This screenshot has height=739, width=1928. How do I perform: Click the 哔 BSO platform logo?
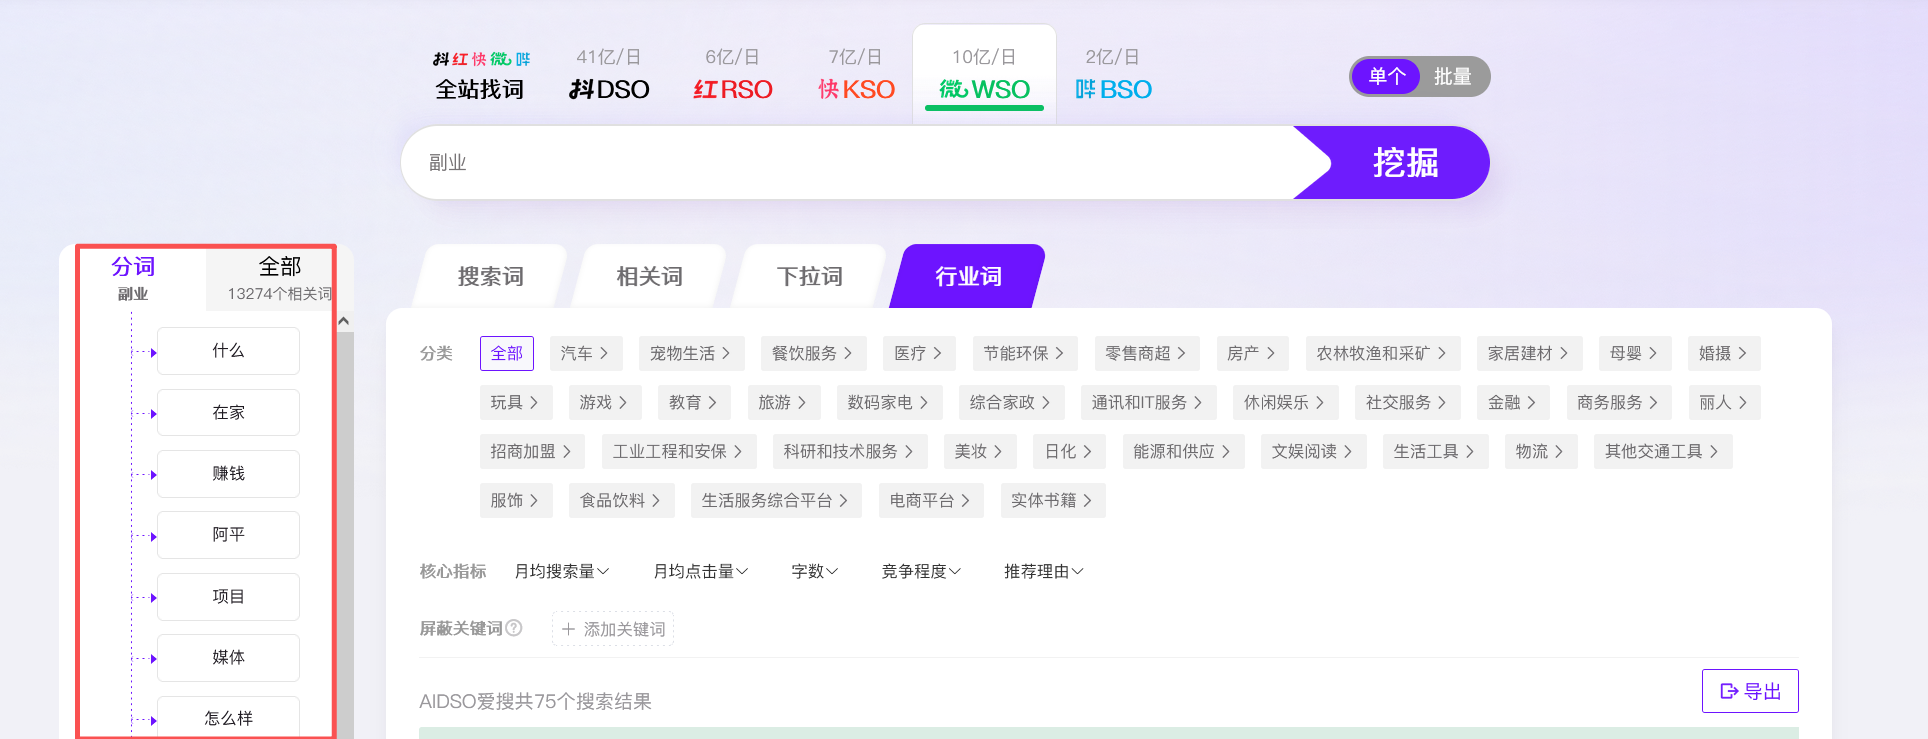tap(1113, 89)
